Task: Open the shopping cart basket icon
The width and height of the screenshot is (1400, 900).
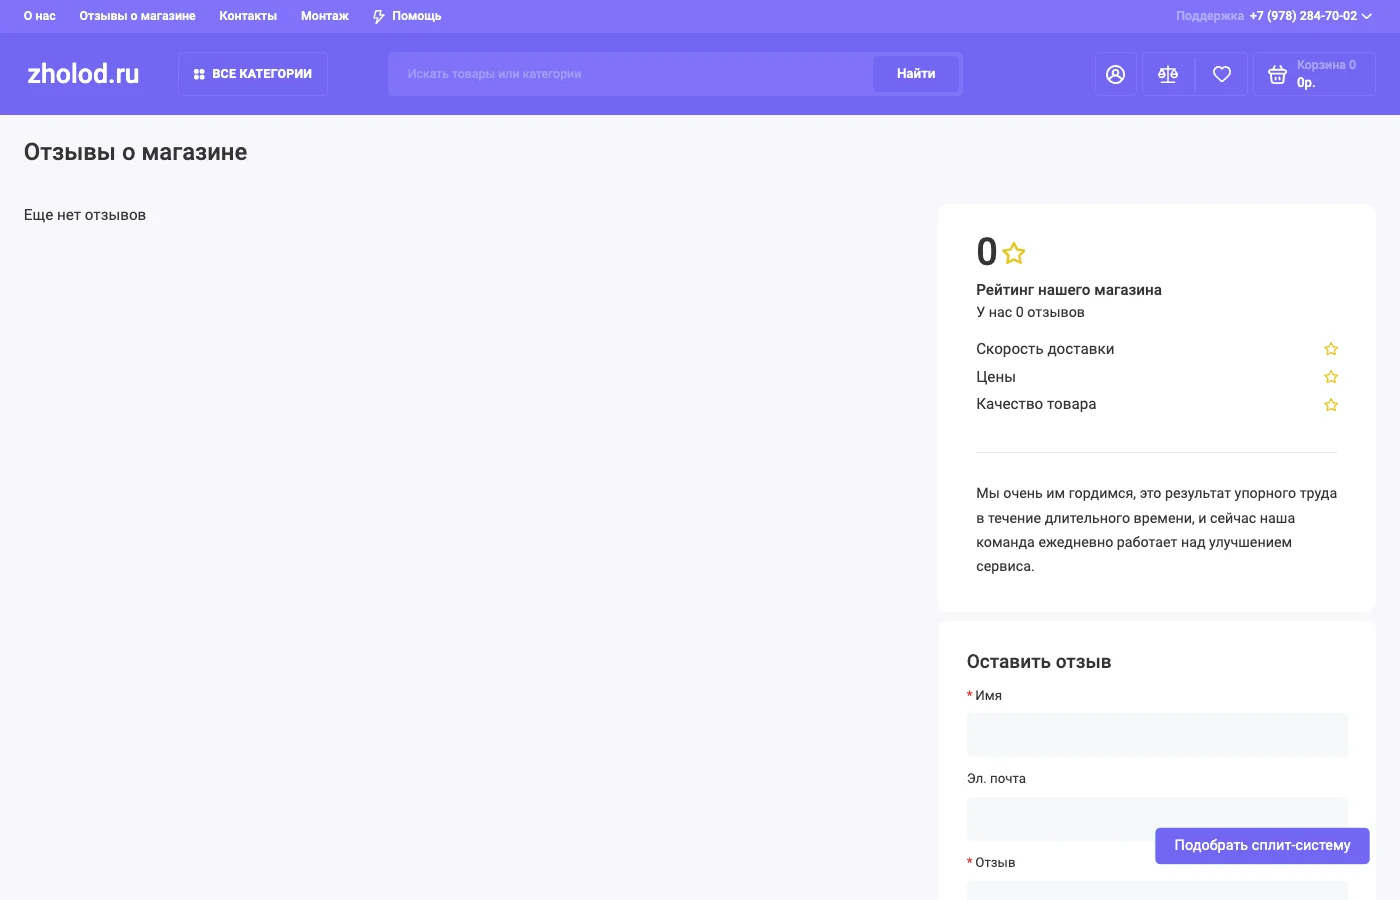Action: (1277, 74)
